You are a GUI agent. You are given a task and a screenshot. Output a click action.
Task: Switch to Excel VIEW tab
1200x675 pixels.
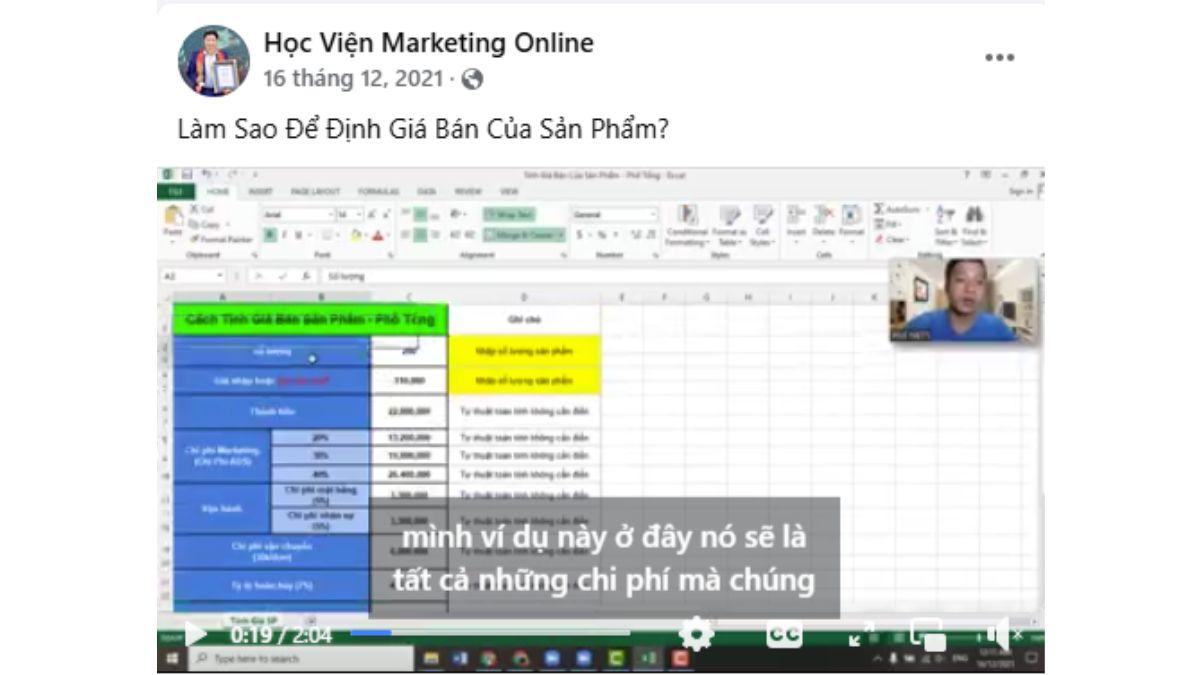tap(509, 191)
